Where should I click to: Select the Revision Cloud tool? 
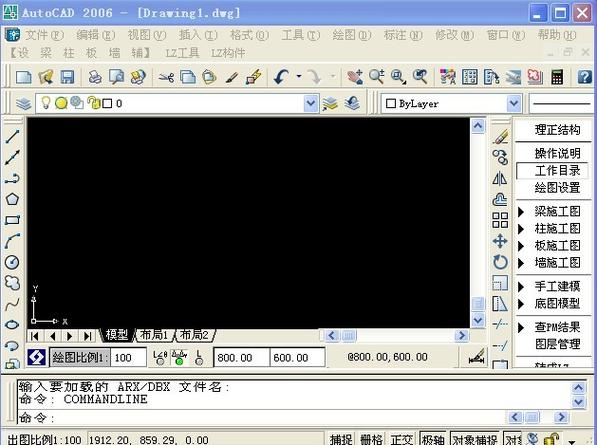pos(12,283)
